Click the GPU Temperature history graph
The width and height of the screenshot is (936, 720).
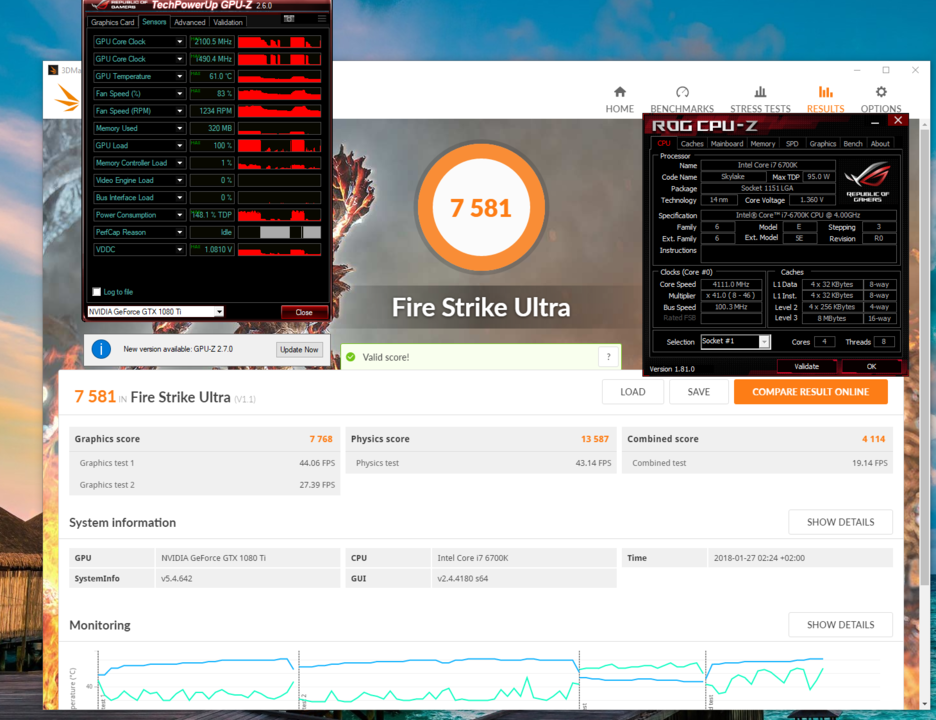coord(279,76)
